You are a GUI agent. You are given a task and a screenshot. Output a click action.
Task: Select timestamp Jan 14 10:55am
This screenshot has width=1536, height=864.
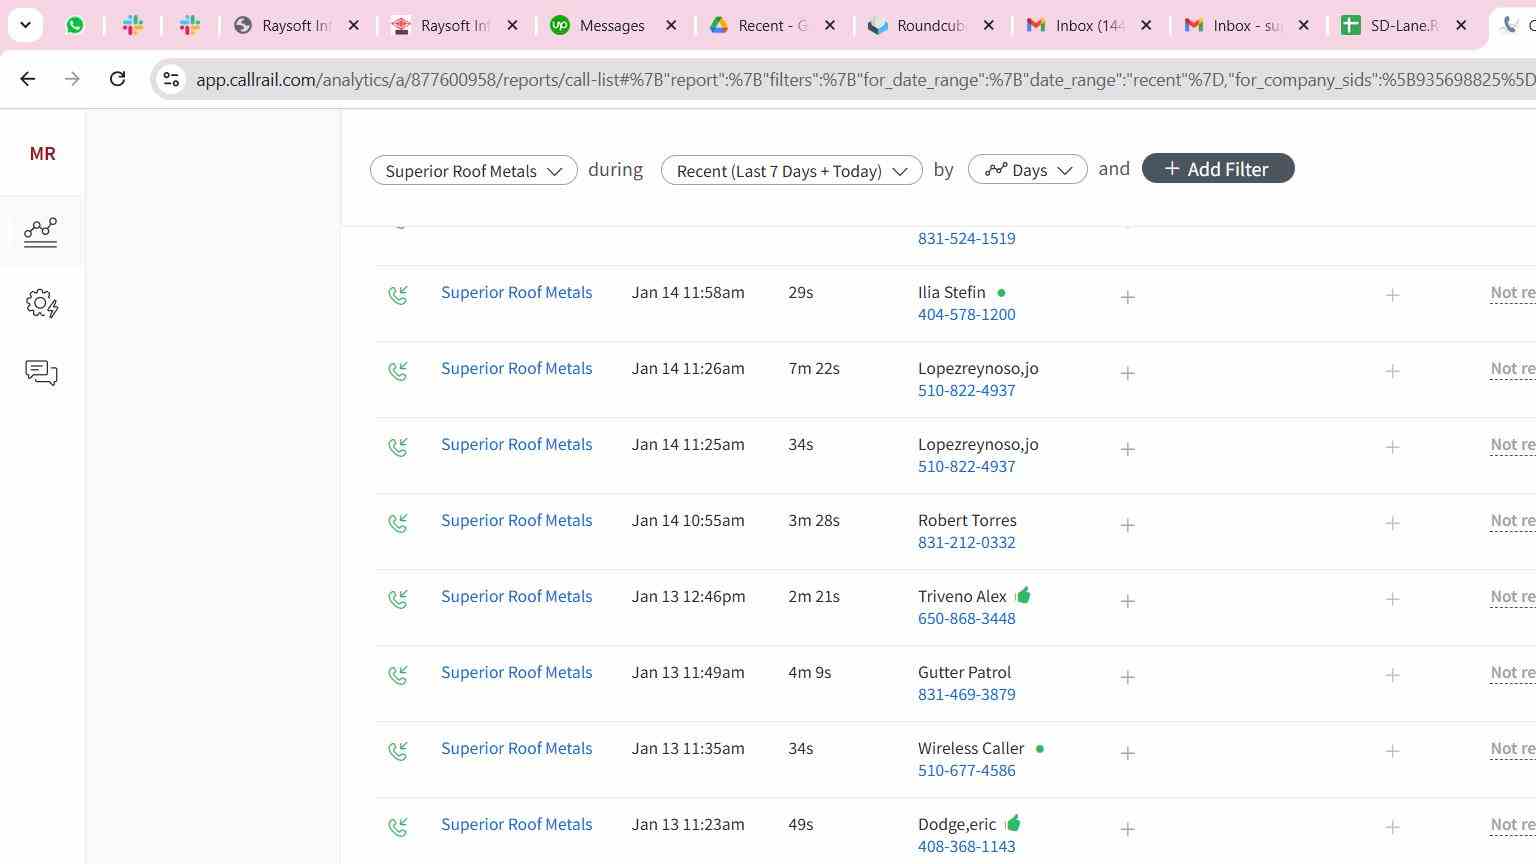pos(688,520)
